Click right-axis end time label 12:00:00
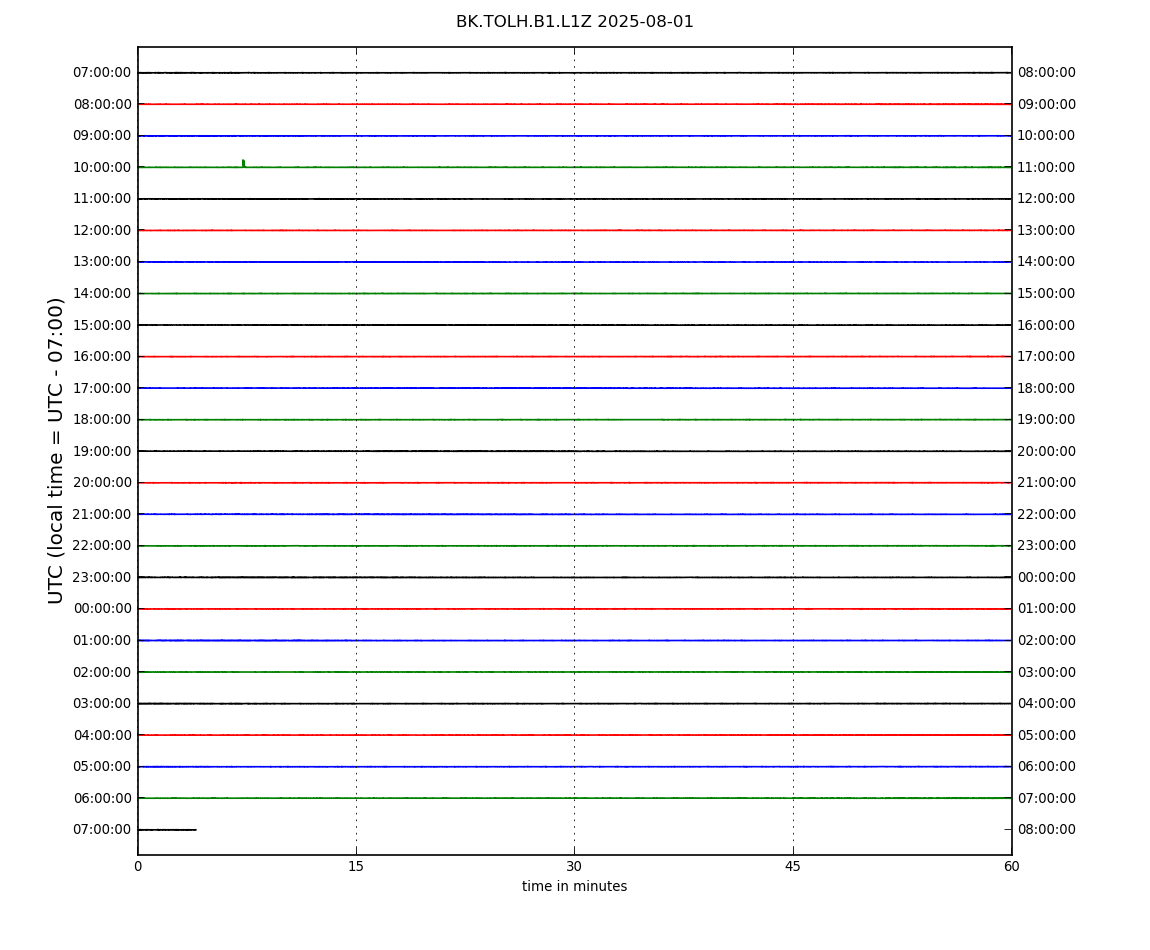Viewport: 1150px width, 950px height. point(1047,199)
